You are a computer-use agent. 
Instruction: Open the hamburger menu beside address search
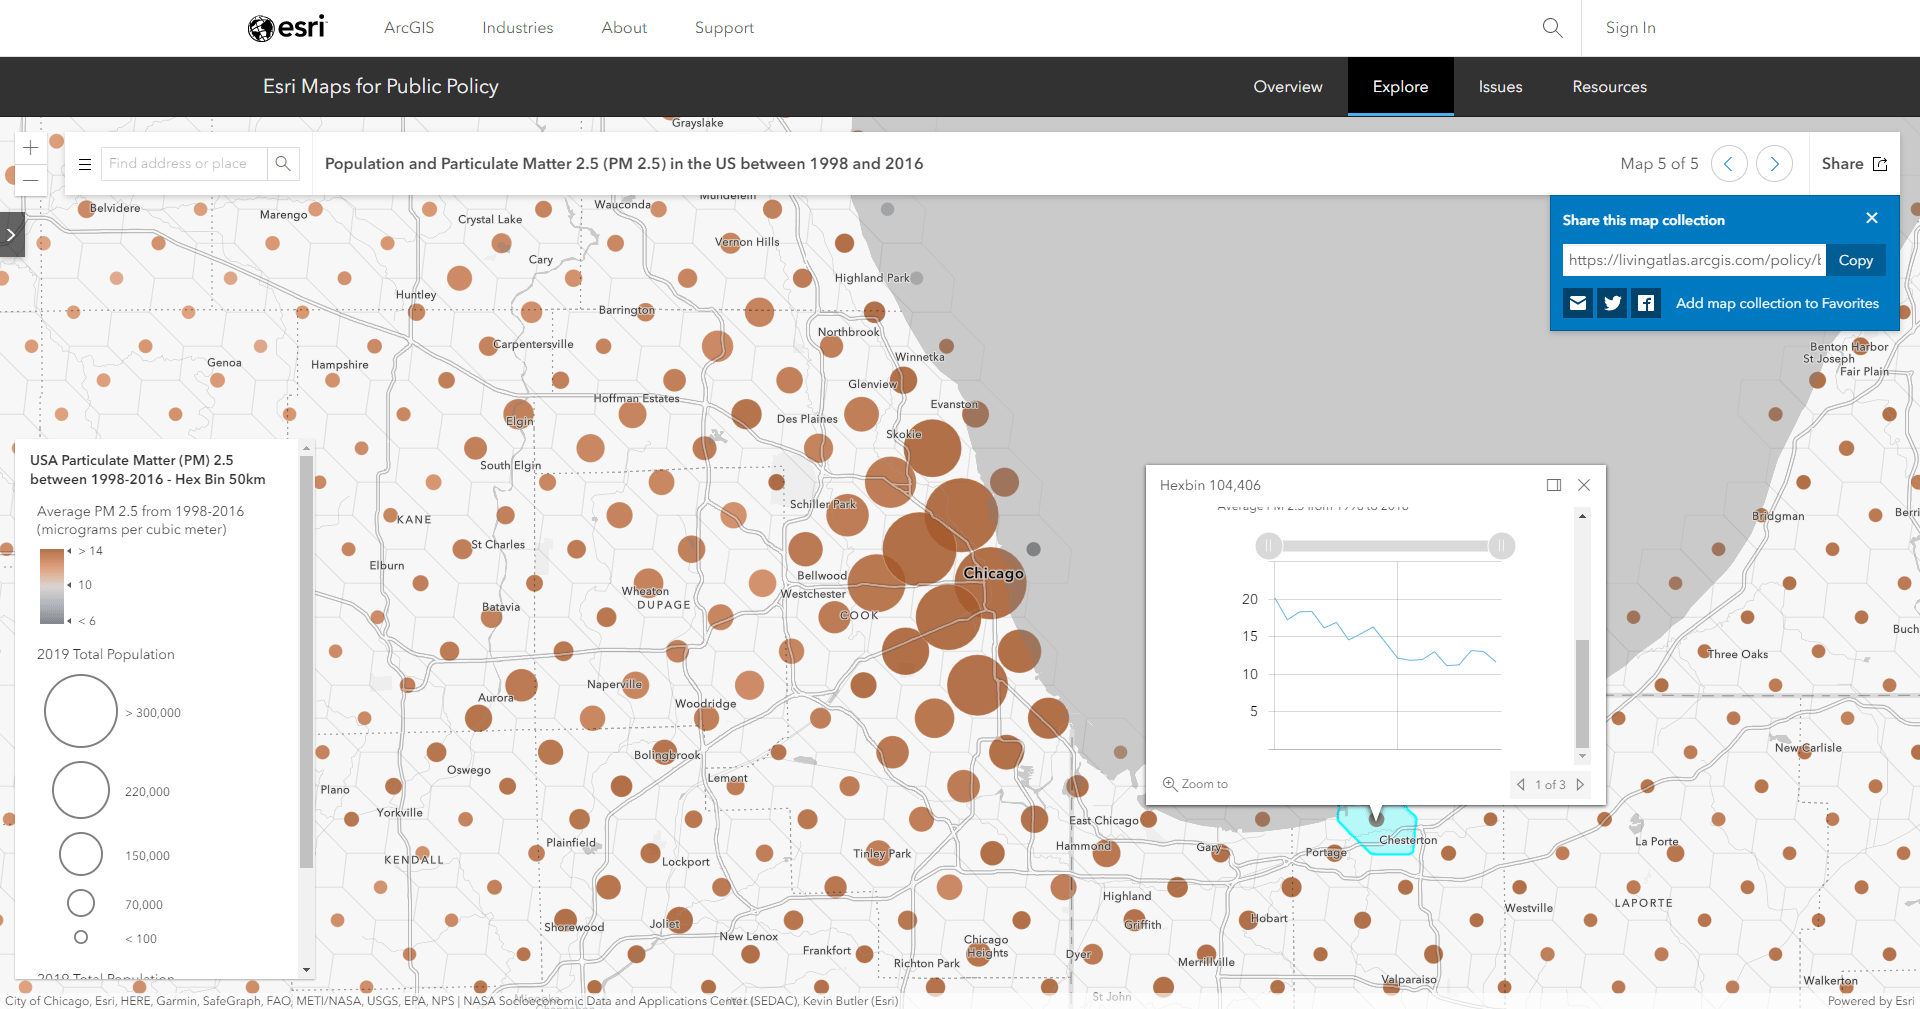point(85,164)
